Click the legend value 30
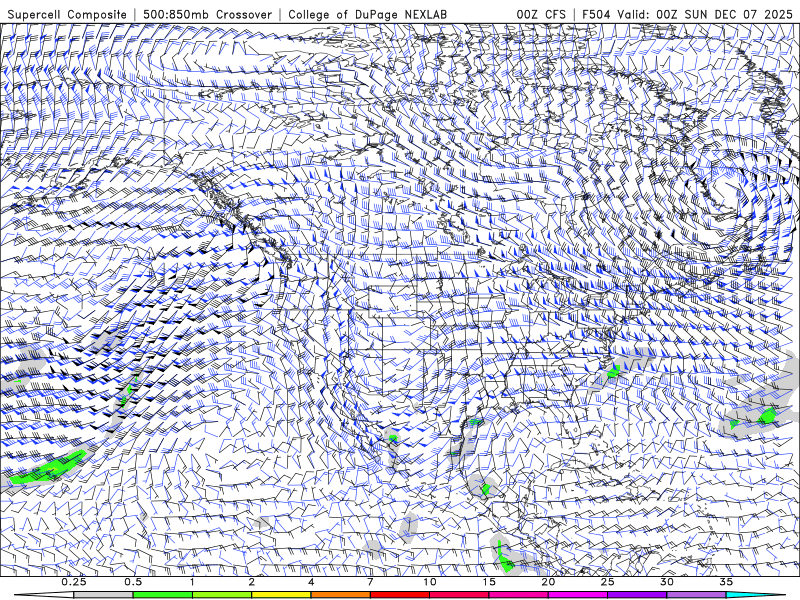 click(x=667, y=582)
